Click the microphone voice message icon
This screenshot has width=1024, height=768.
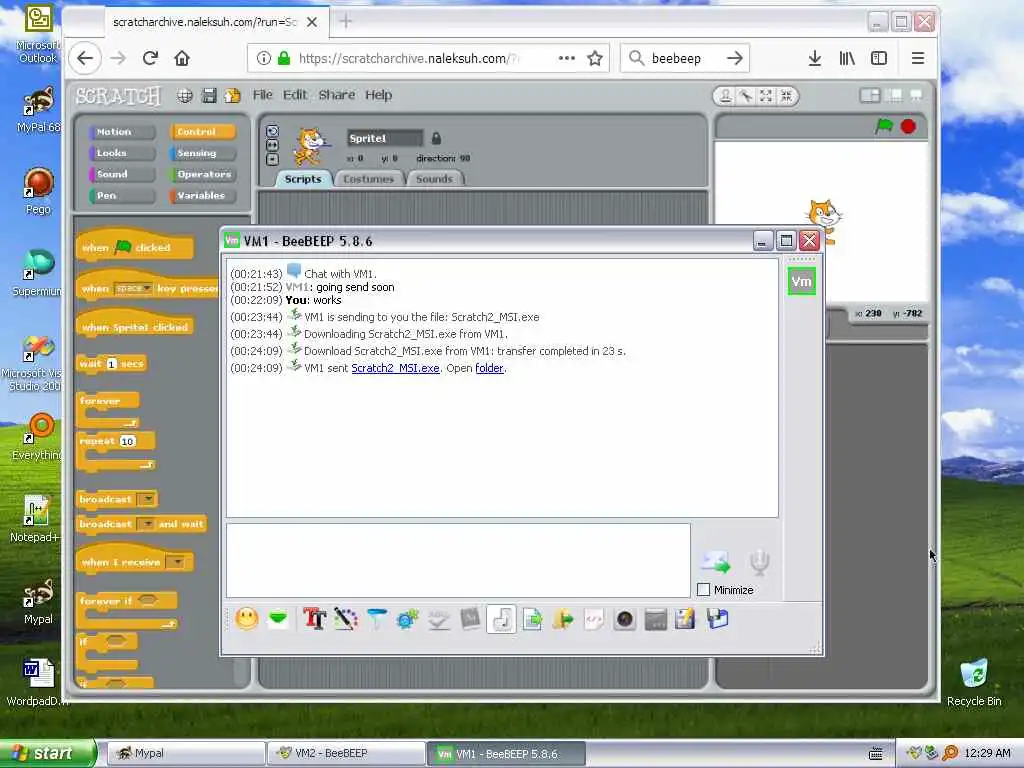759,562
